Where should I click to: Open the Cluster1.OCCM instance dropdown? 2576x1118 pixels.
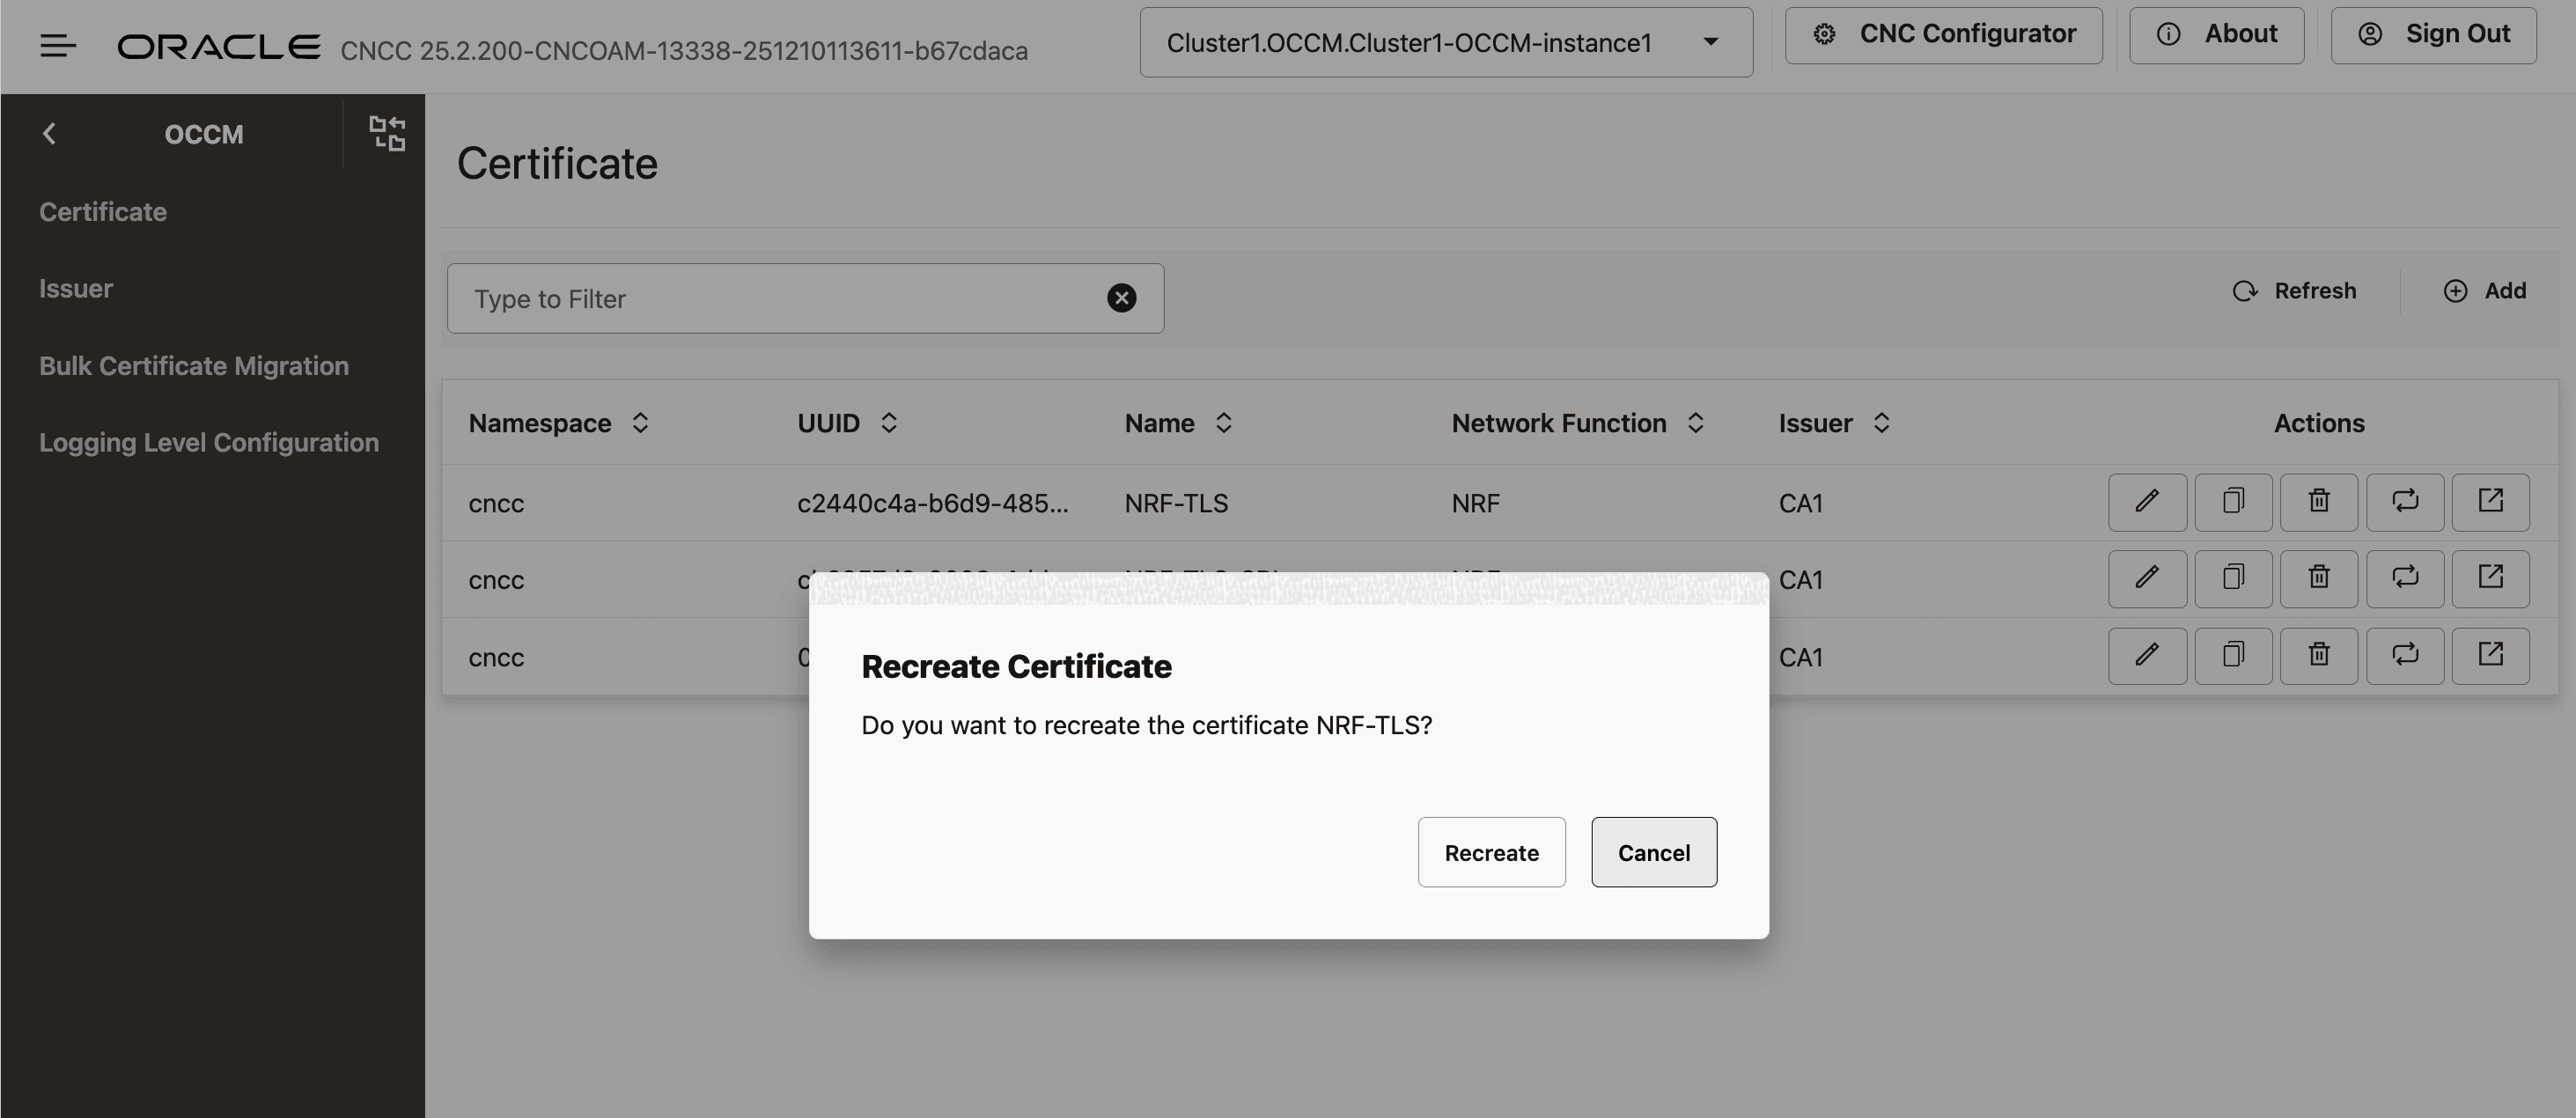1446,42
